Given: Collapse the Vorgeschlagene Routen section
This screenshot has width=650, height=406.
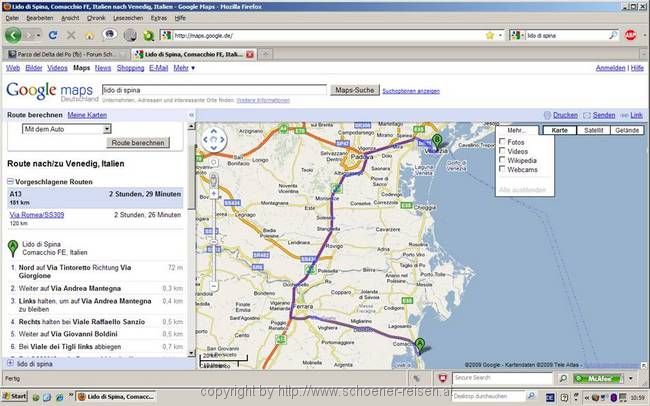Looking at the screenshot, I should click(x=10, y=181).
